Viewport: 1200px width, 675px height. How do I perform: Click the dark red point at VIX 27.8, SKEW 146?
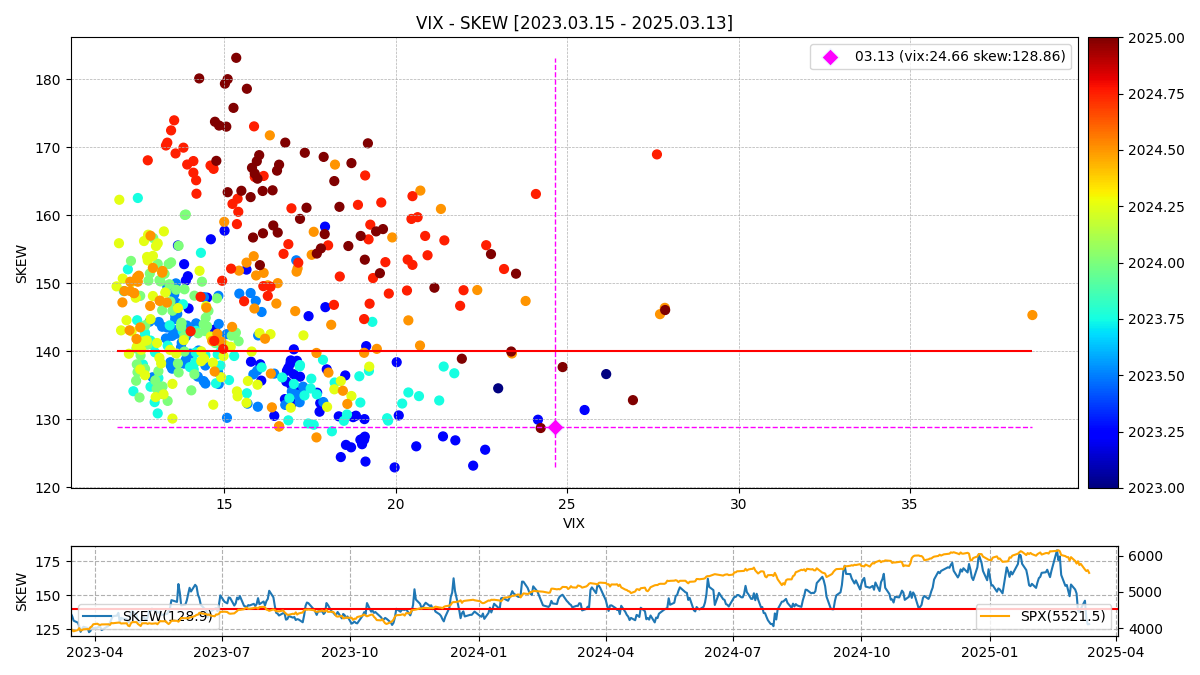[665, 310]
